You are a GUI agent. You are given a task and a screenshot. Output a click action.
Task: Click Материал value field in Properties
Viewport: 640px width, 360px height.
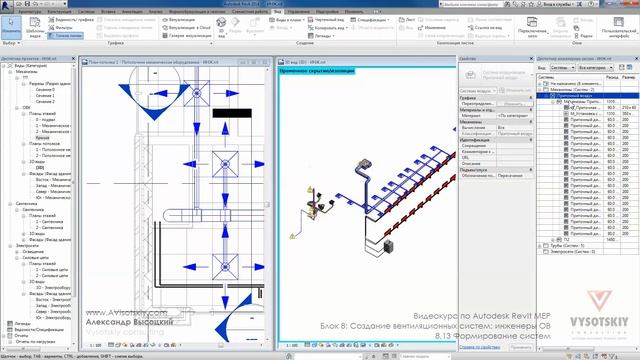(x=515, y=116)
